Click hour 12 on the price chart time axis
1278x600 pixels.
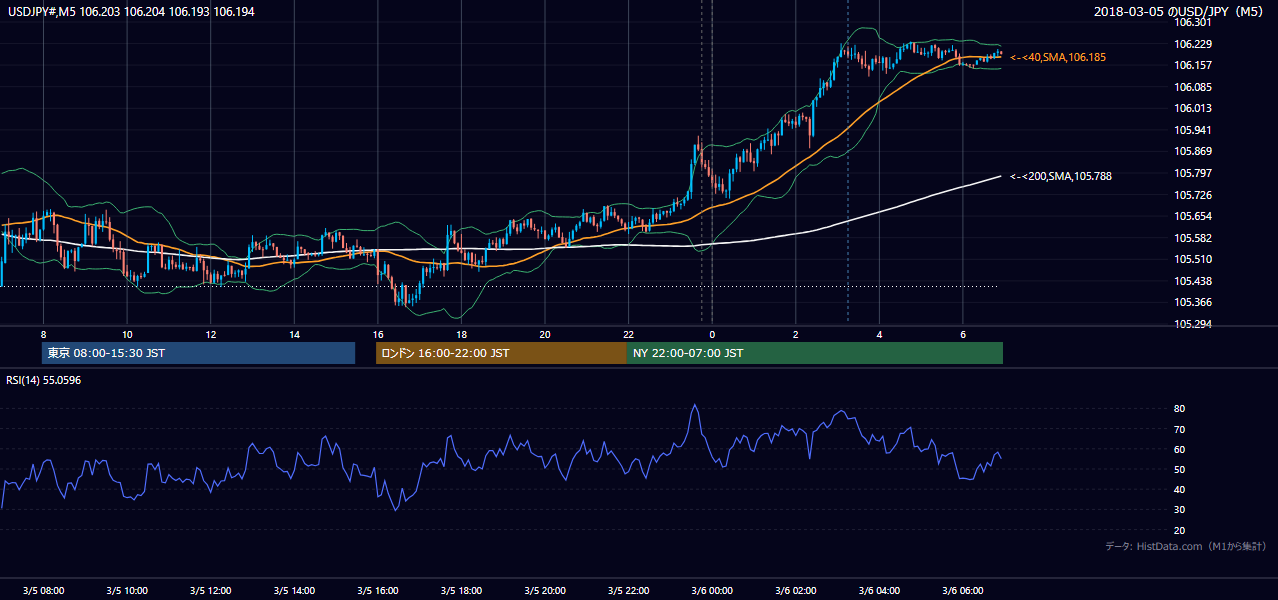(x=210, y=334)
